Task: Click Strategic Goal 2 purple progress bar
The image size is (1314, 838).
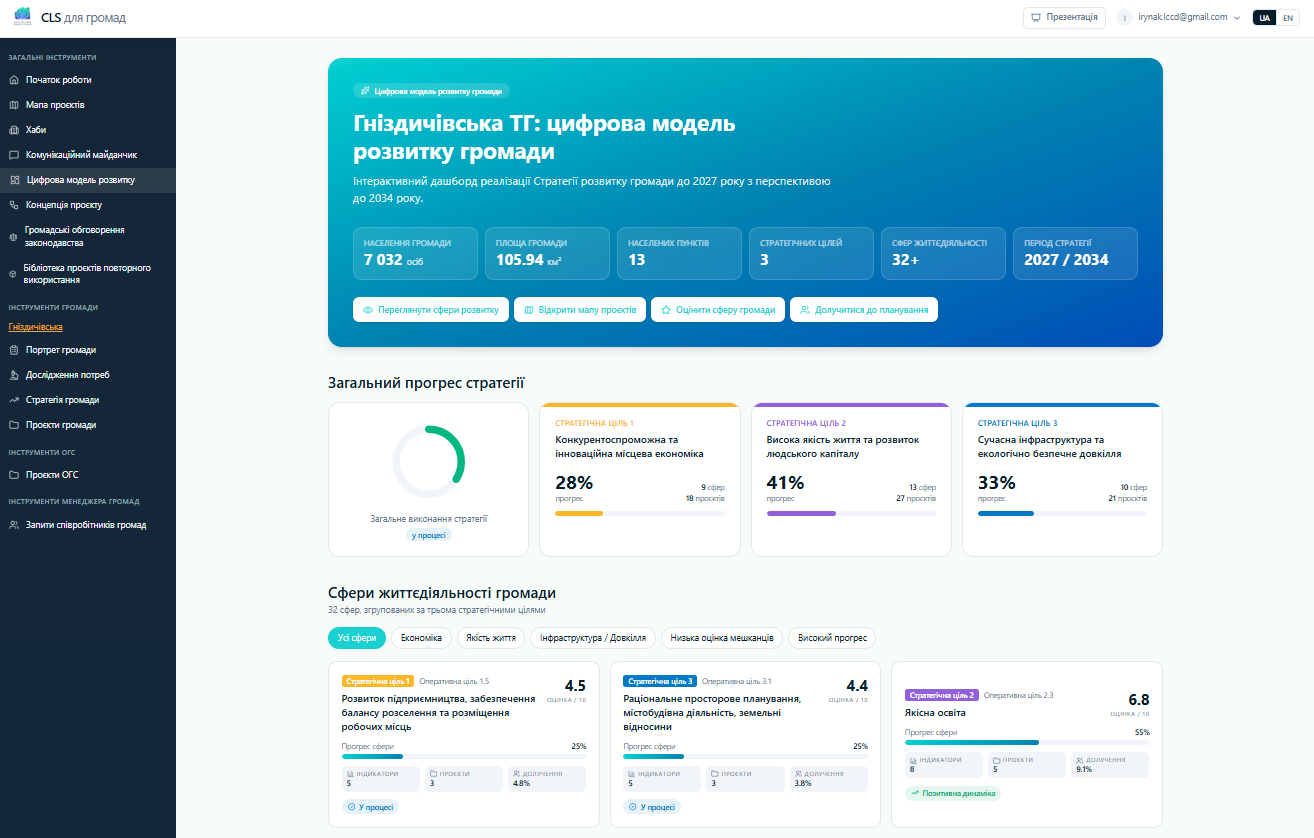Action: click(851, 513)
